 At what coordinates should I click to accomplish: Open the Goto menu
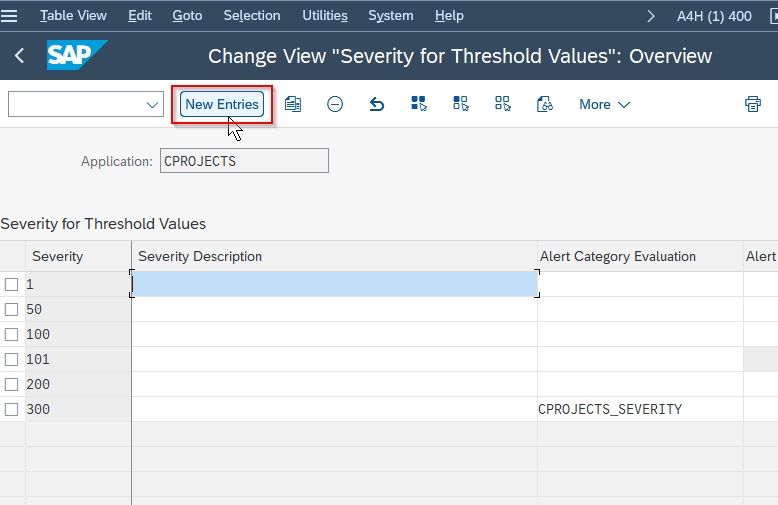click(x=187, y=16)
